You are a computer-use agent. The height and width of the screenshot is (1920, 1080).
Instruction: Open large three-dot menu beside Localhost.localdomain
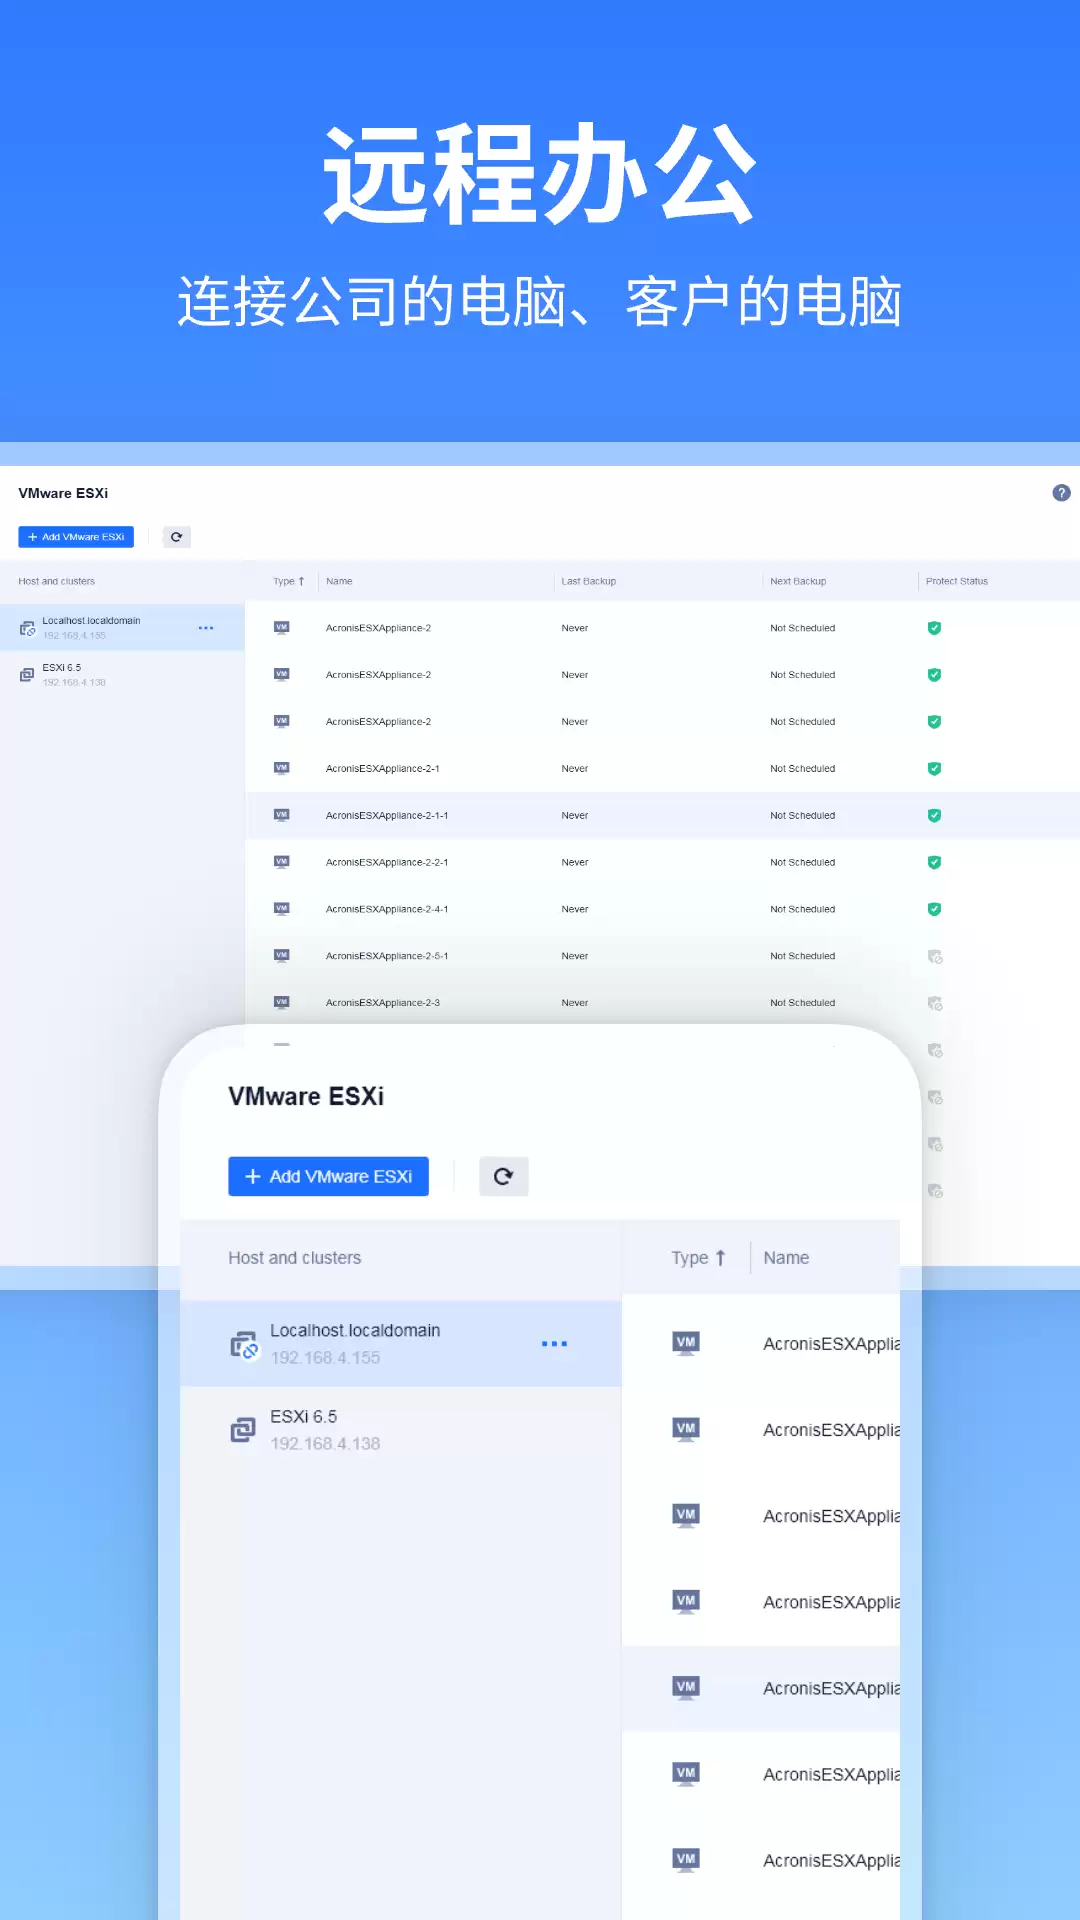(554, 1344)
